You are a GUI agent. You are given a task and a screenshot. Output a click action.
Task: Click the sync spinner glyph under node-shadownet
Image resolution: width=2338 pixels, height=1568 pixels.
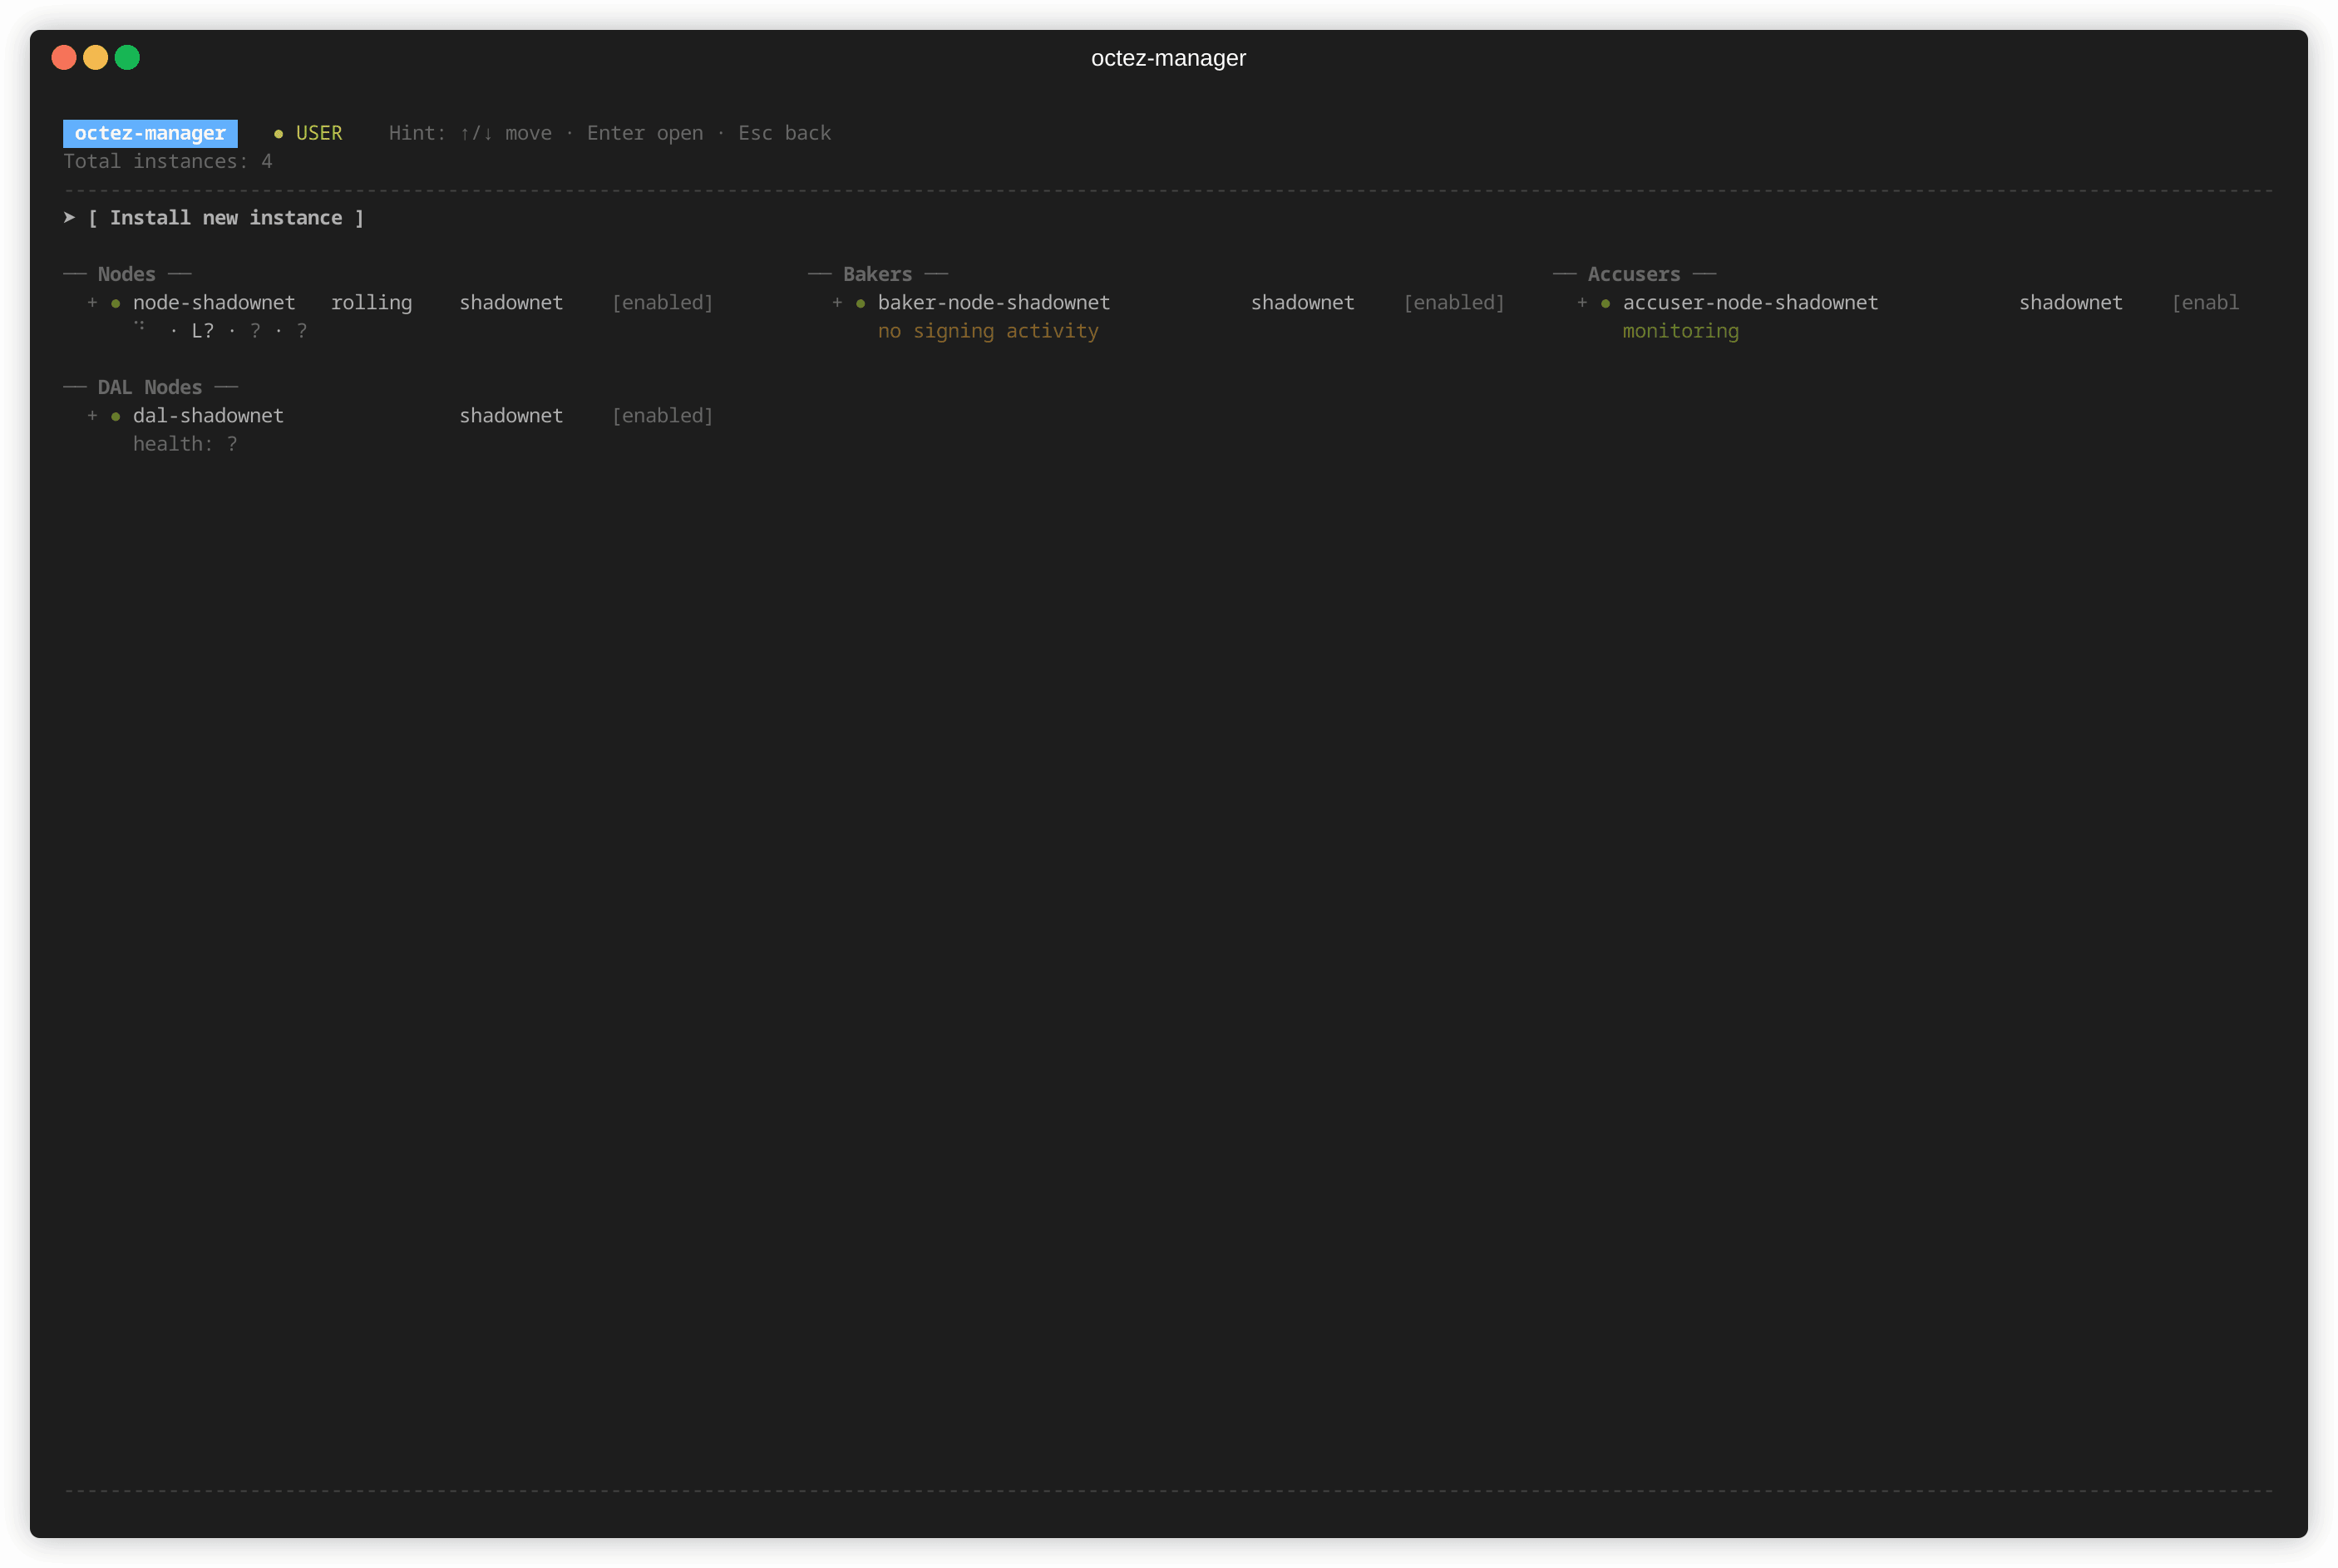click(139, 325)
